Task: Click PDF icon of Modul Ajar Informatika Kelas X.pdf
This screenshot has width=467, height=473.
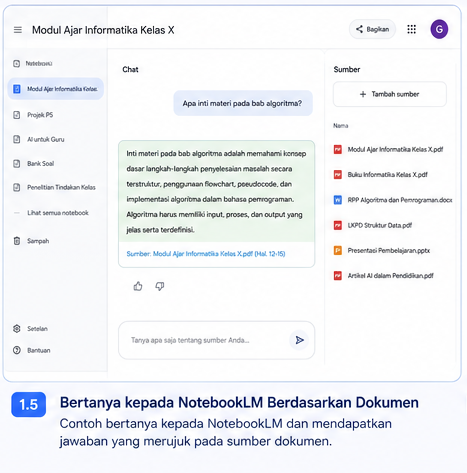Action: 338,149
